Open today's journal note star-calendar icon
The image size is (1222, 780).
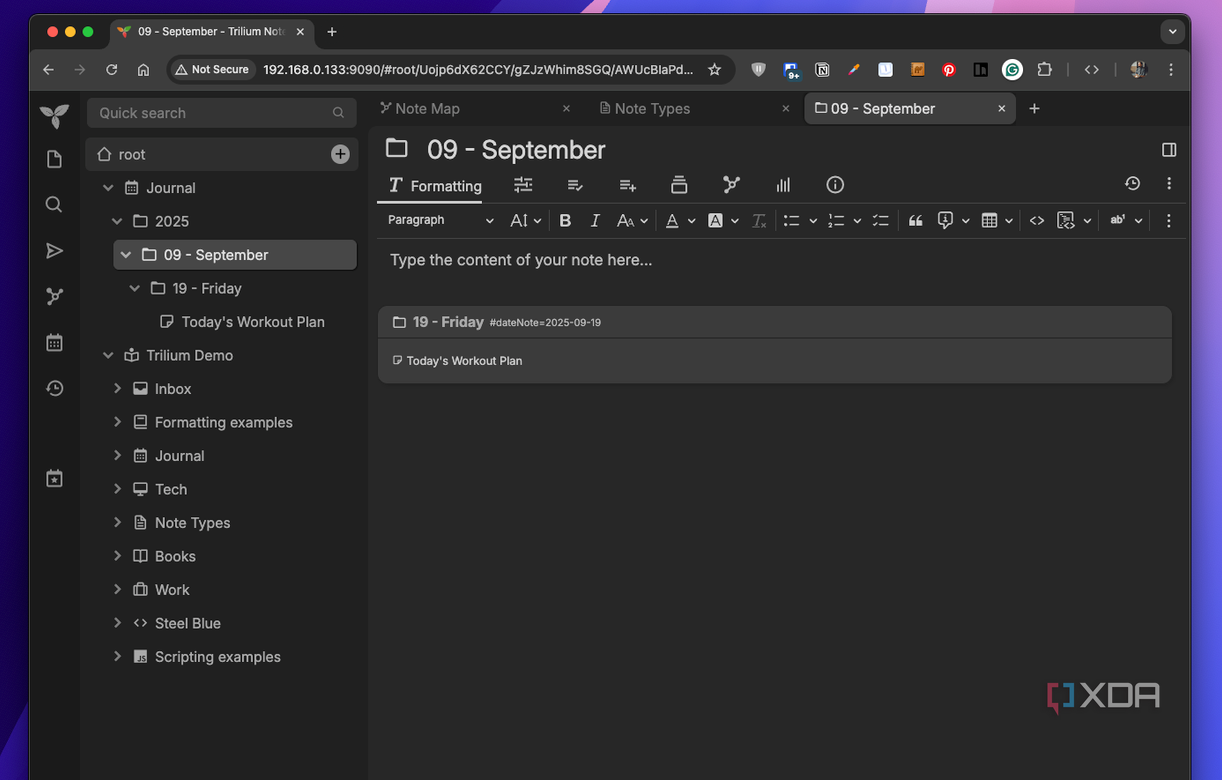[x=54, y=479]
